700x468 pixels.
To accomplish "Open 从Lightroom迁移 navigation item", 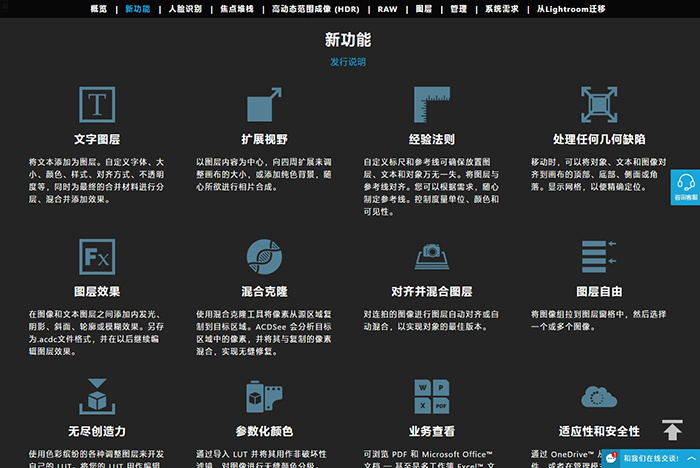I will pos(571,9).
